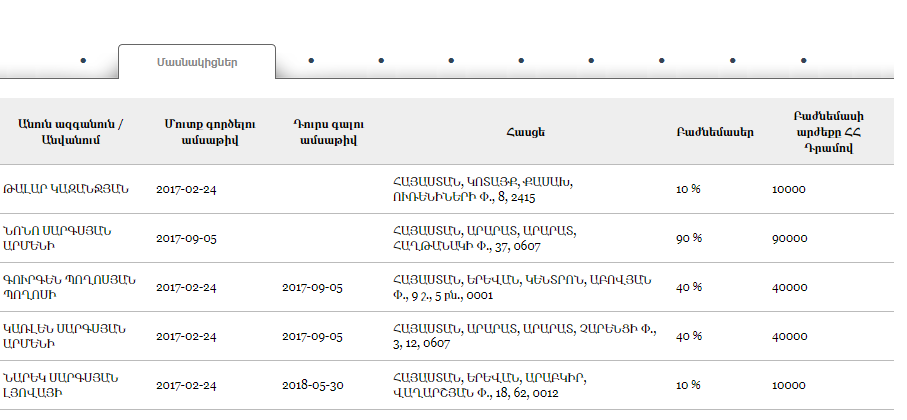Select participant ԳՈՒՐԳԵՆ ՊՈՂՈՍՅԱՆ ՊՈՂՈՍԻ
Image resolution: width=907 pixels, height=420 pixels.
[x=69, y=287]
